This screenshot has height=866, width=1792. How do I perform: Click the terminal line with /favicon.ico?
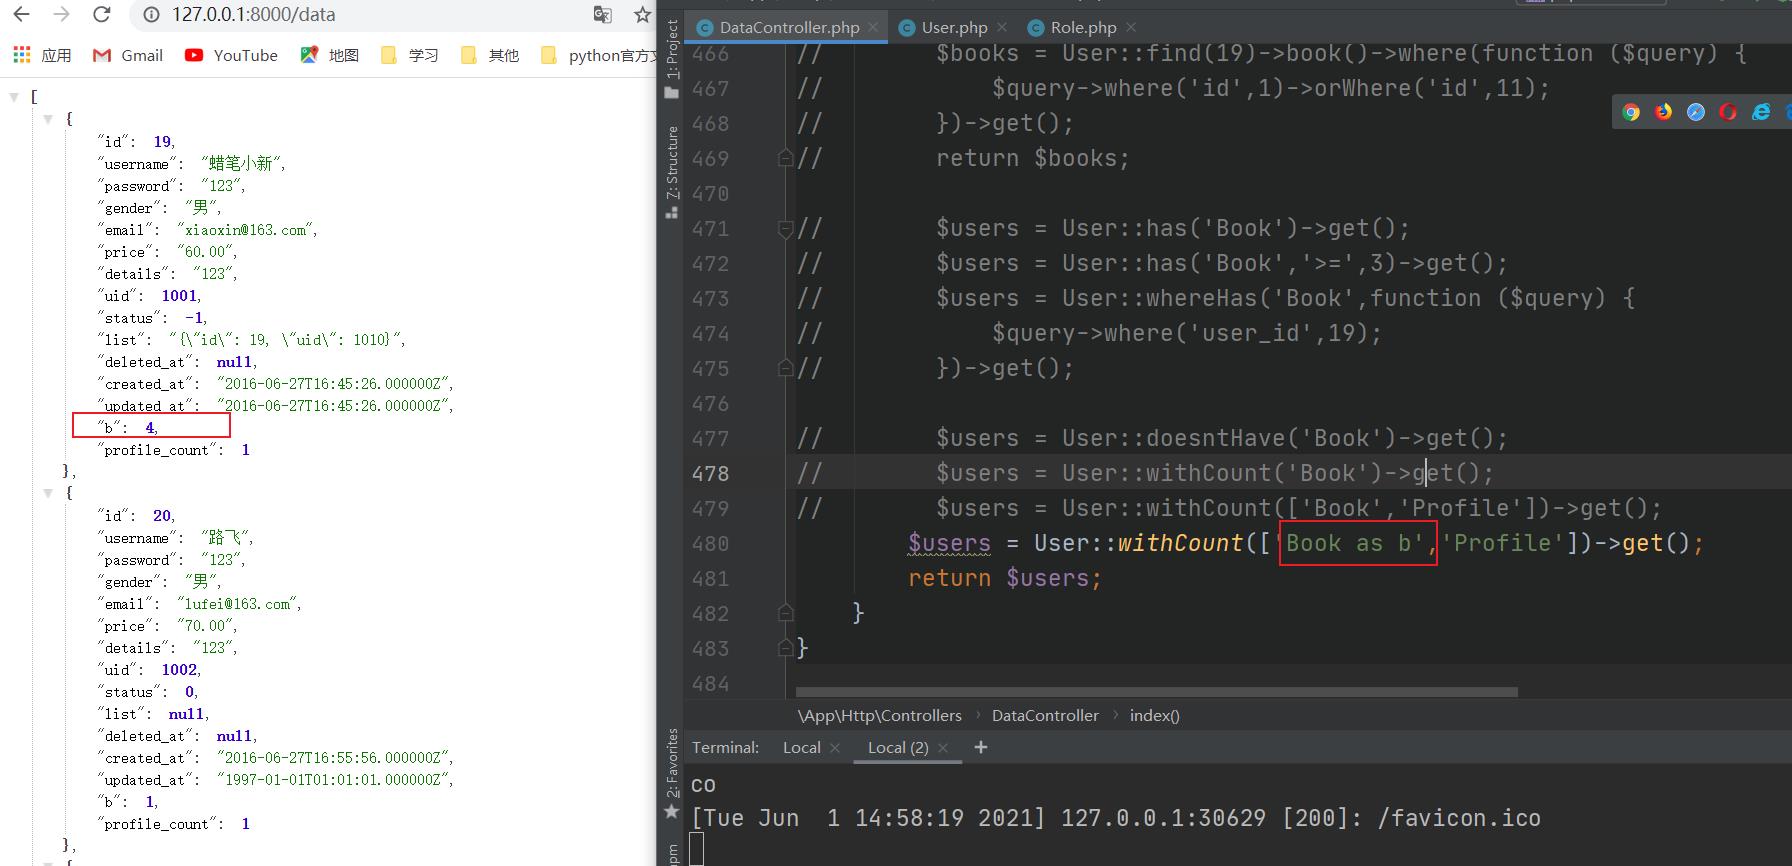[1116, 818]
